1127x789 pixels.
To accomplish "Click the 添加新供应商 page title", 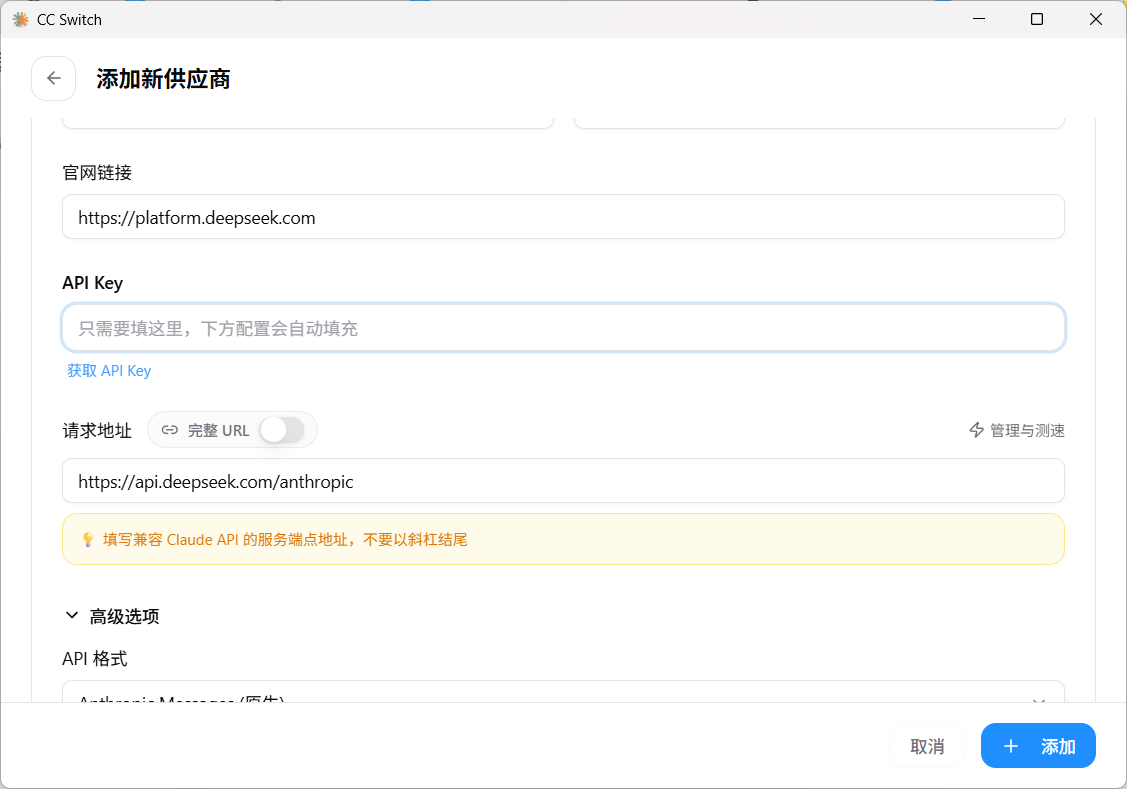I will (163, 79).
